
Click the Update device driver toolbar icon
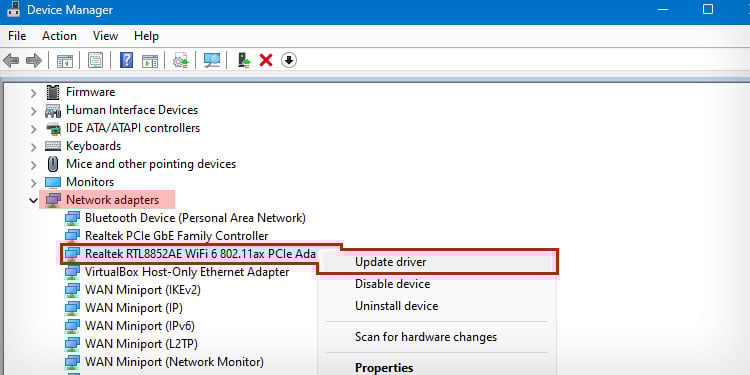[180, 61]
